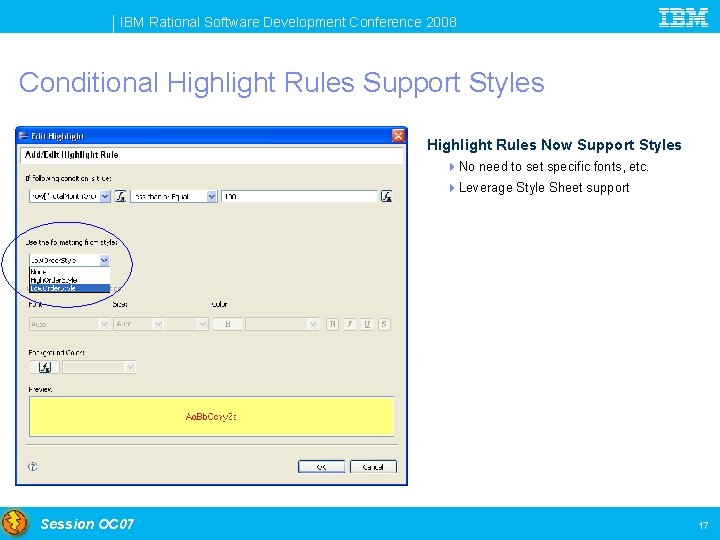The height and width of the screenshot is (540, 720).
Task: Open expression builder beside condition field
Action: pos(120,196)
